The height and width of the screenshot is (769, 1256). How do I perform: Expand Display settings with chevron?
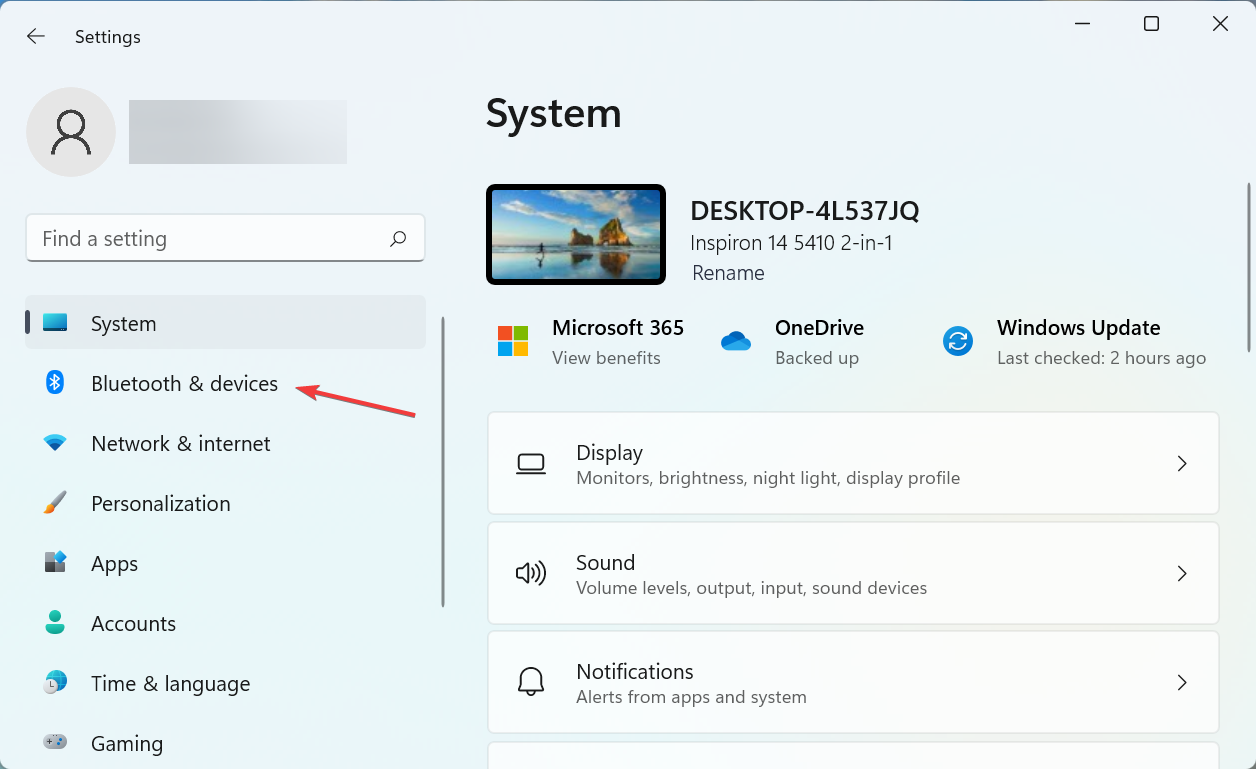tap(1182, 464)
